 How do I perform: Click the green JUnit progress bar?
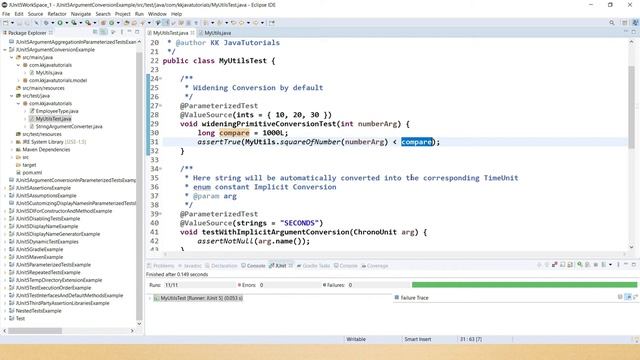click(524, 285)
